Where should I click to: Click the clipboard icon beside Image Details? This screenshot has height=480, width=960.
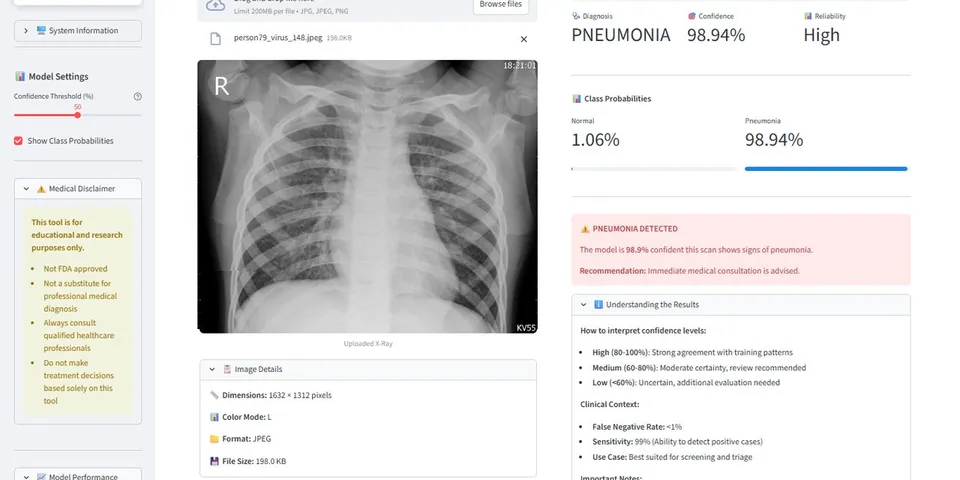tap(227, 369)
